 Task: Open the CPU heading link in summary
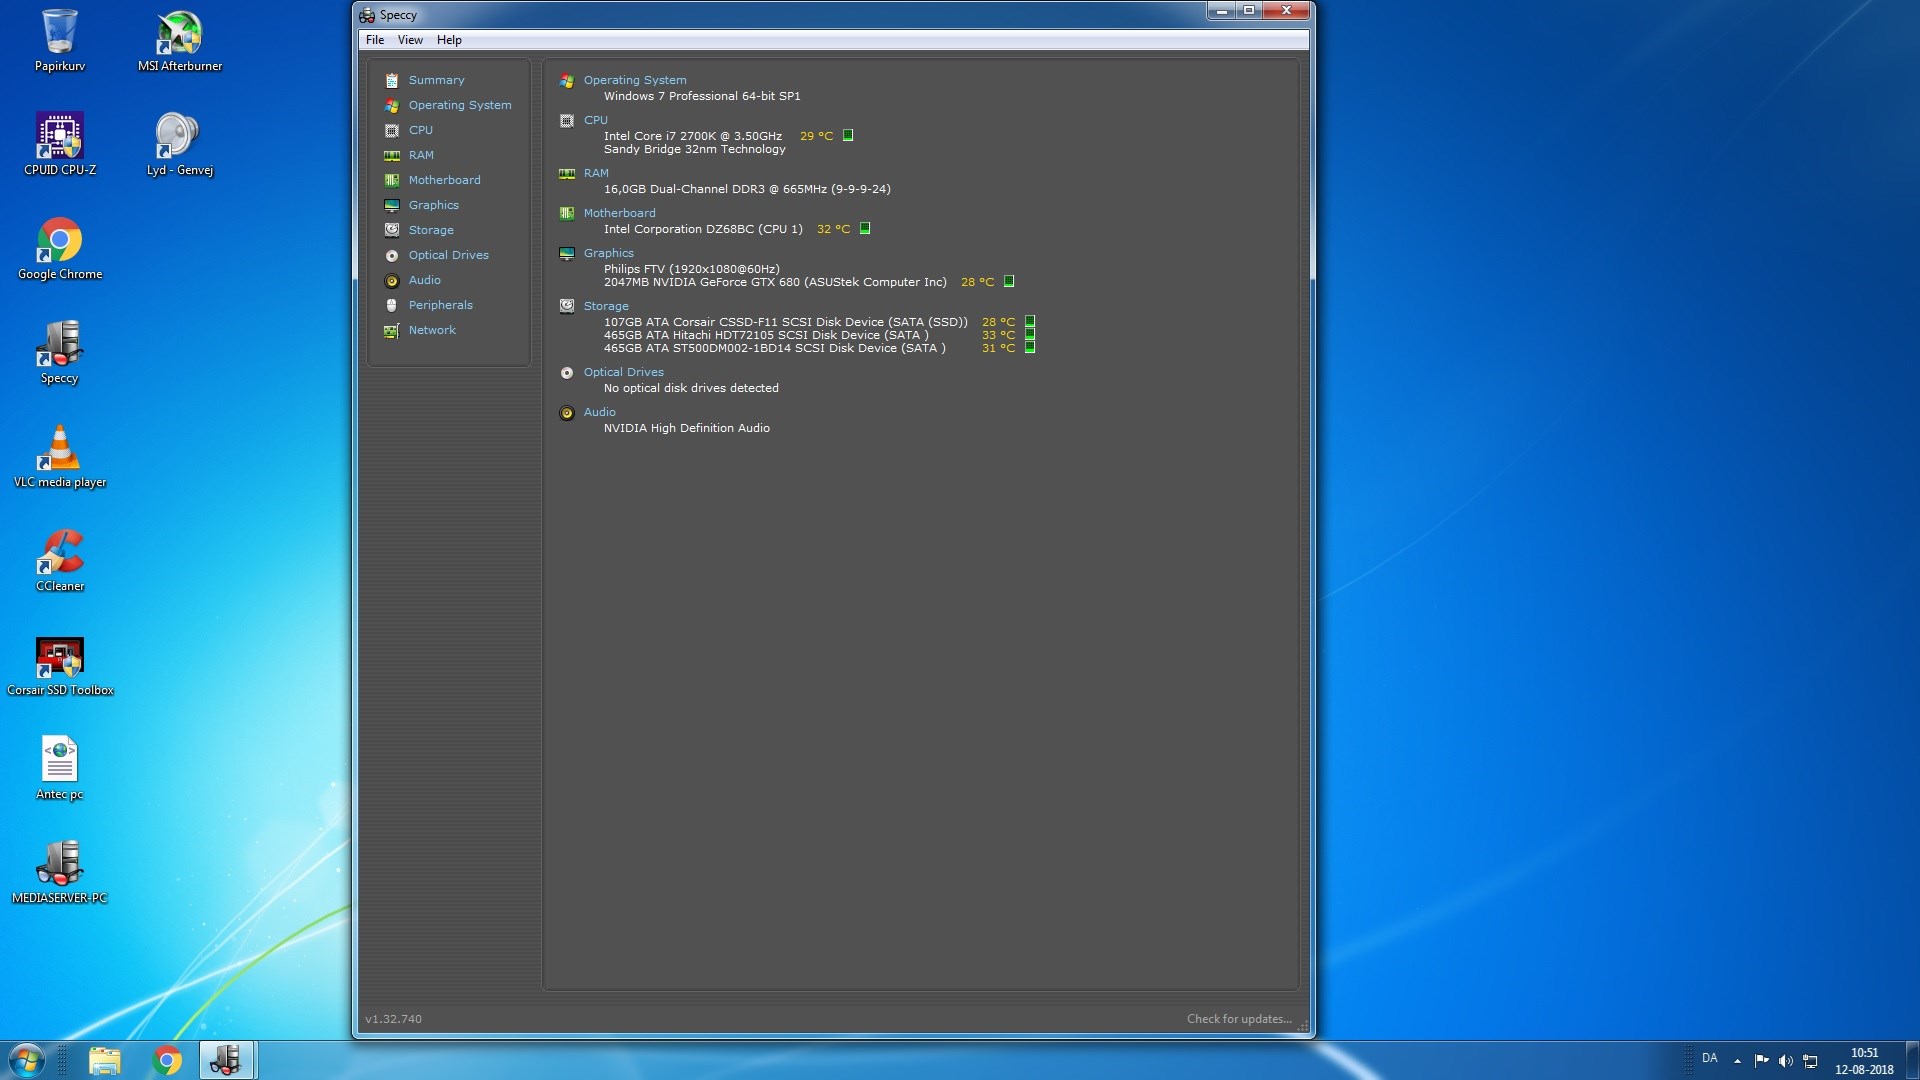tap(596, 120)
